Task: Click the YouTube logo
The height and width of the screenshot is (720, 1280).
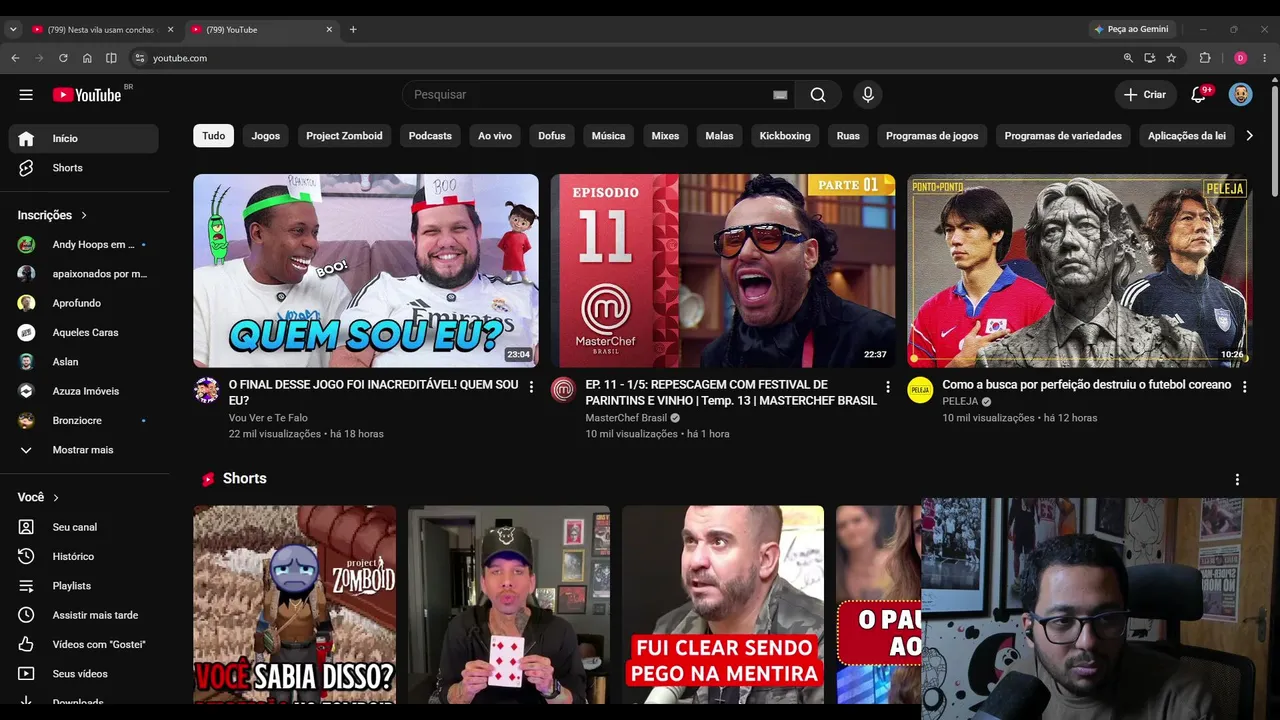Action: (x=88, y=95)
